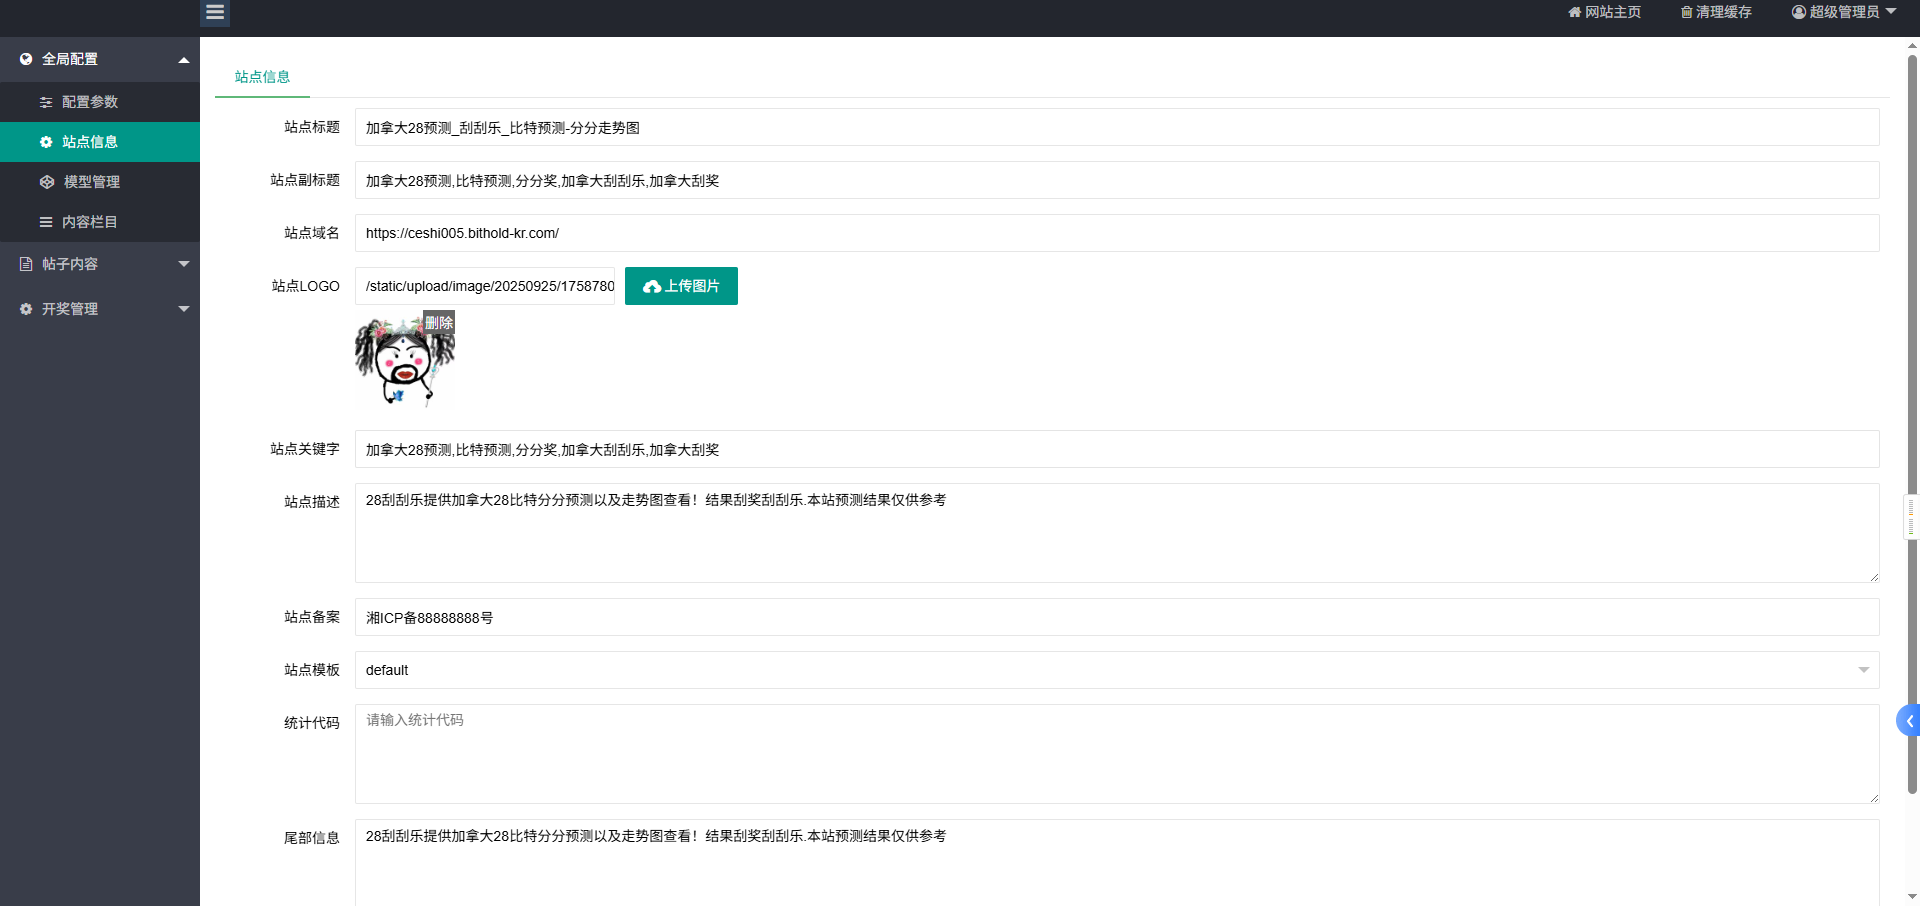The height and width of the screenshot is (906, 1920).
Task: Click the list icon next to 内容栏目
Action: 46,222
